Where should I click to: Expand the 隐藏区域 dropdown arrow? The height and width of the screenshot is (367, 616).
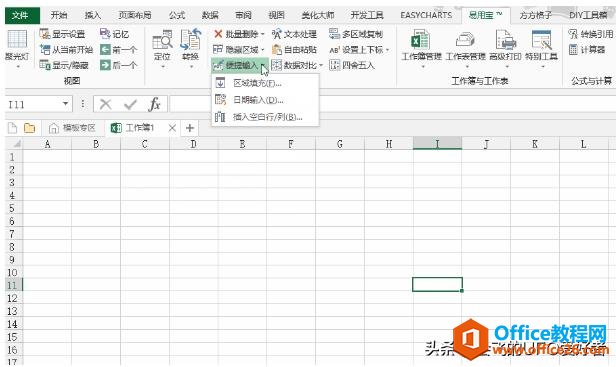click(262, 50)
